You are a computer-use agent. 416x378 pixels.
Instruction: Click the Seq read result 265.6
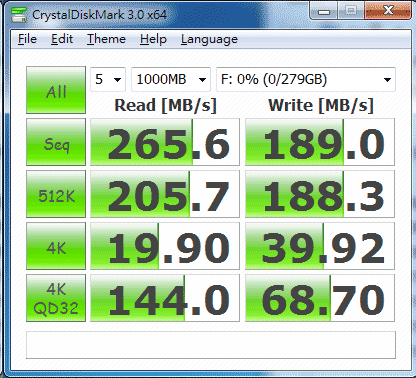coord(165,142)
